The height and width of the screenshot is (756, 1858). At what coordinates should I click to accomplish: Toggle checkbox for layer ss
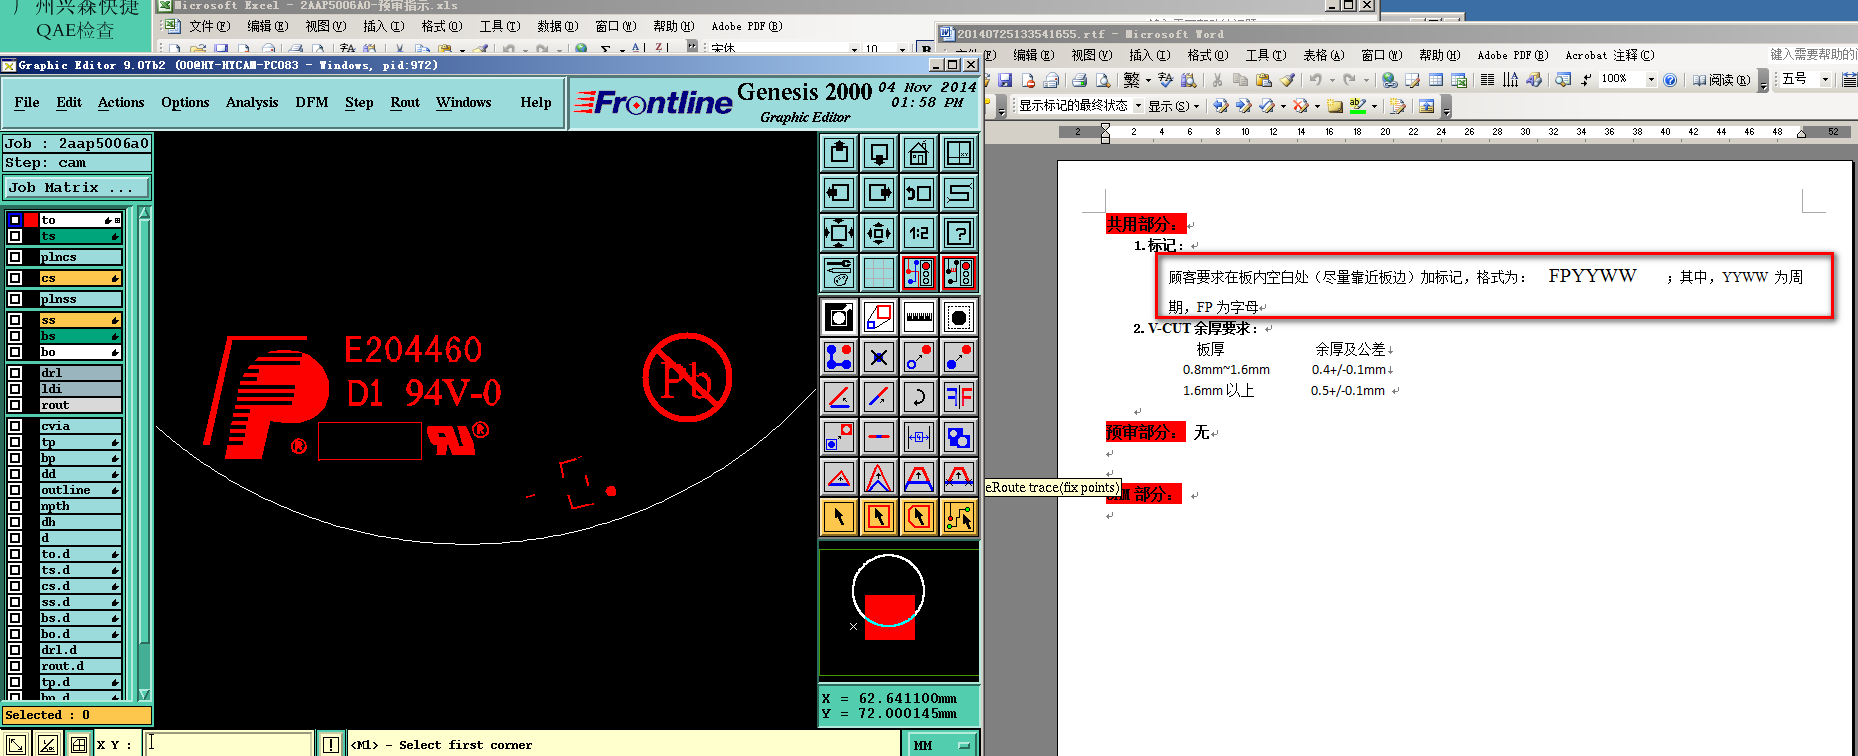point(15,320)
